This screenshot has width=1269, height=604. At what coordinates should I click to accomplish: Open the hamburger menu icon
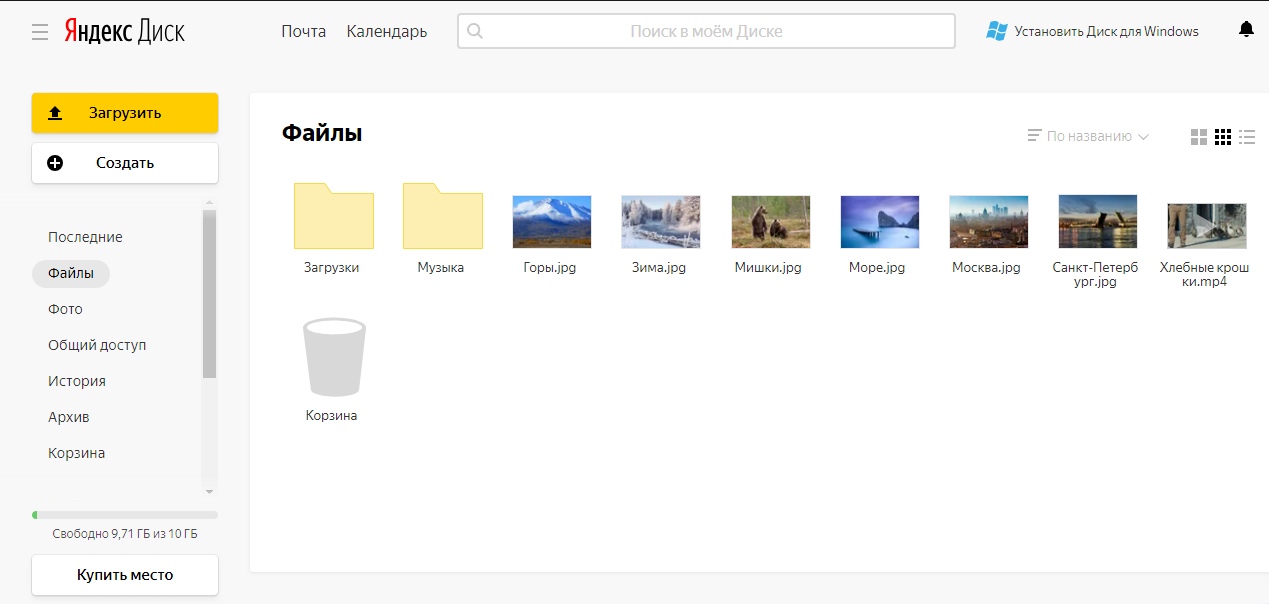(40, 32)
